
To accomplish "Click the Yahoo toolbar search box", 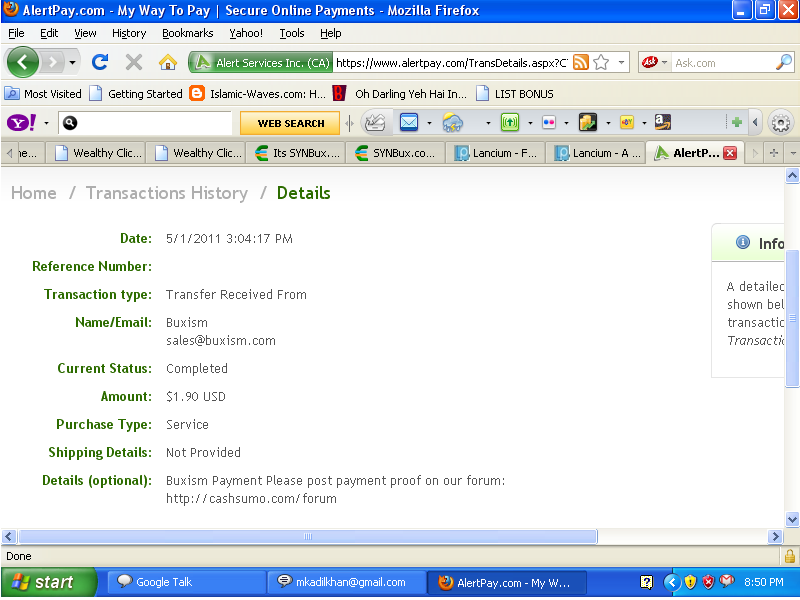I will [145, 123].
